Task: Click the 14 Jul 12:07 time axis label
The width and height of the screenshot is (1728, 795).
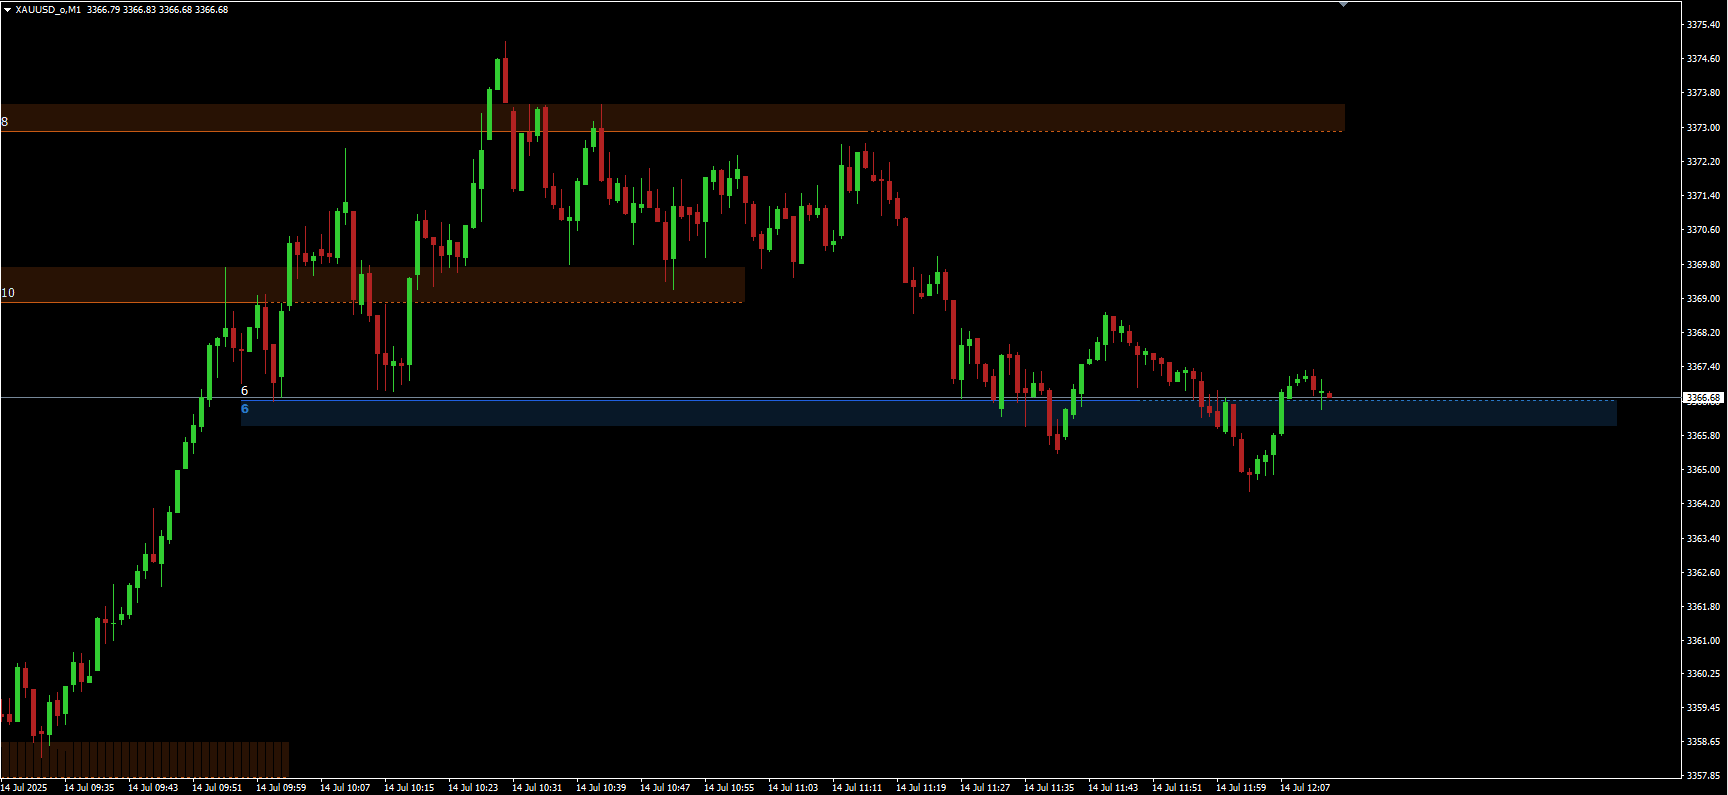Action: pos(1305,788)
